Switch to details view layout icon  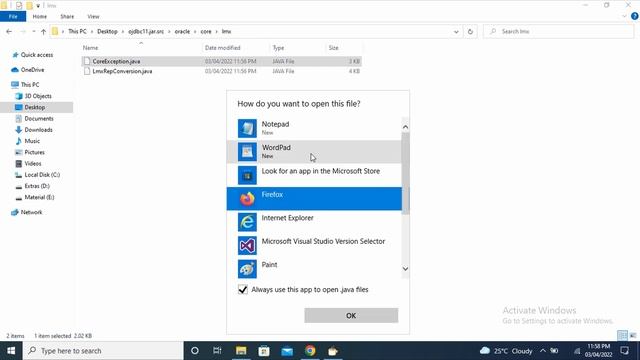[x=622, y=336]
